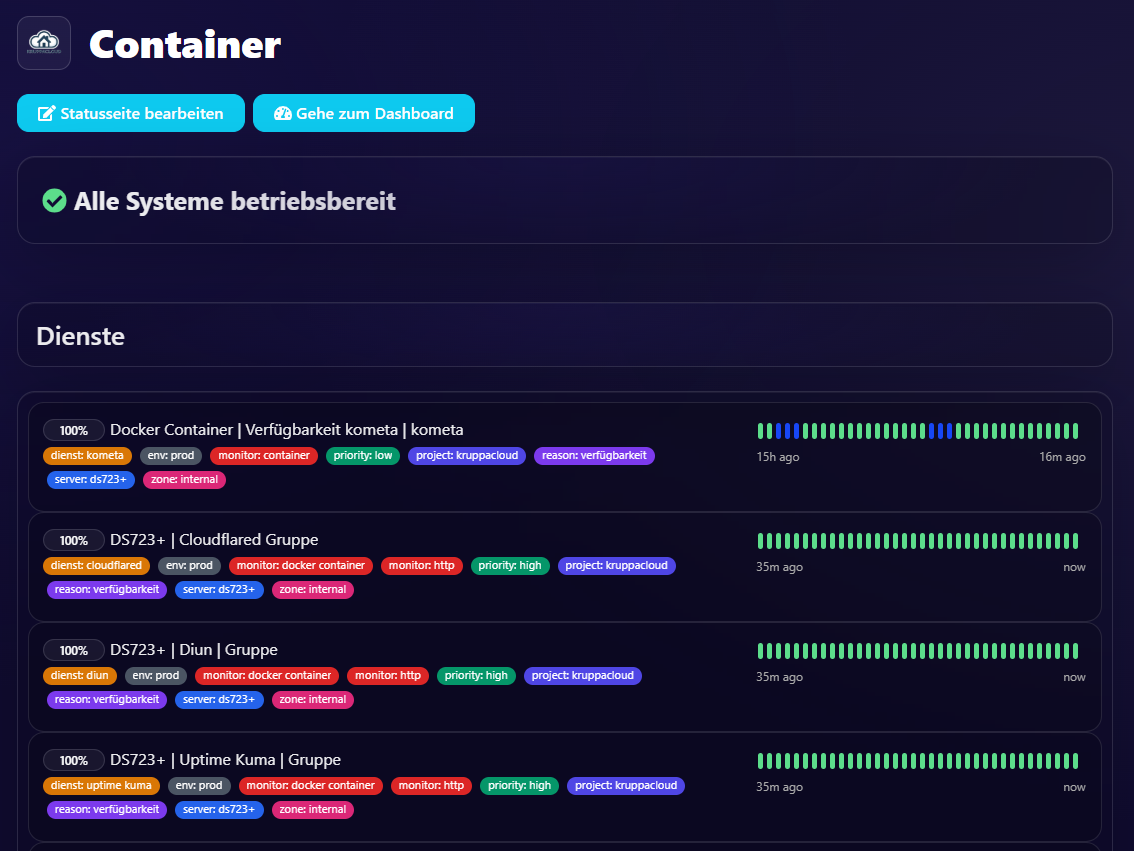Open the dashboard via 'Gehe zum Dashboard'
1134x851 pixels.
[x=363, y=113]
